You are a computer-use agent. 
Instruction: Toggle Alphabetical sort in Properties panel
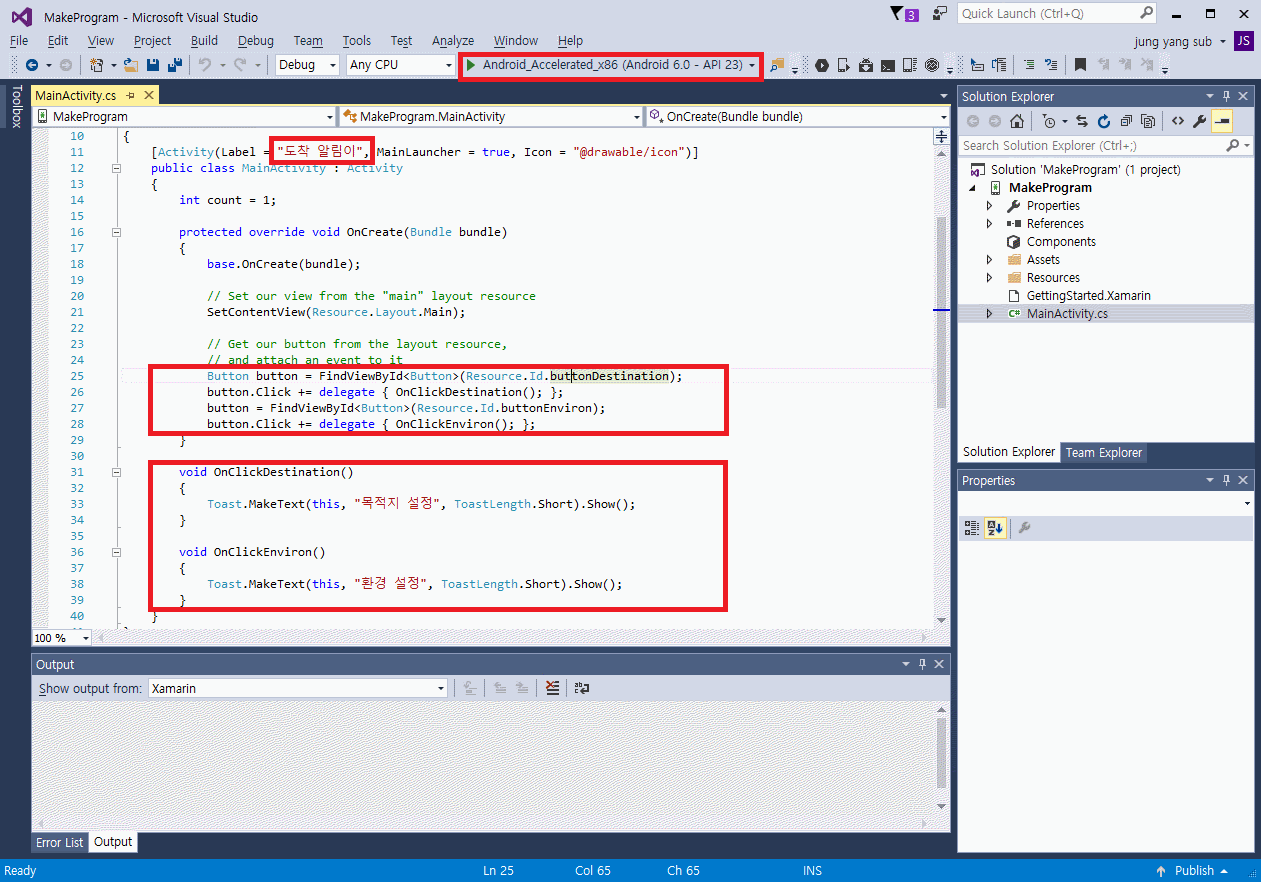[x=995, y=528]
